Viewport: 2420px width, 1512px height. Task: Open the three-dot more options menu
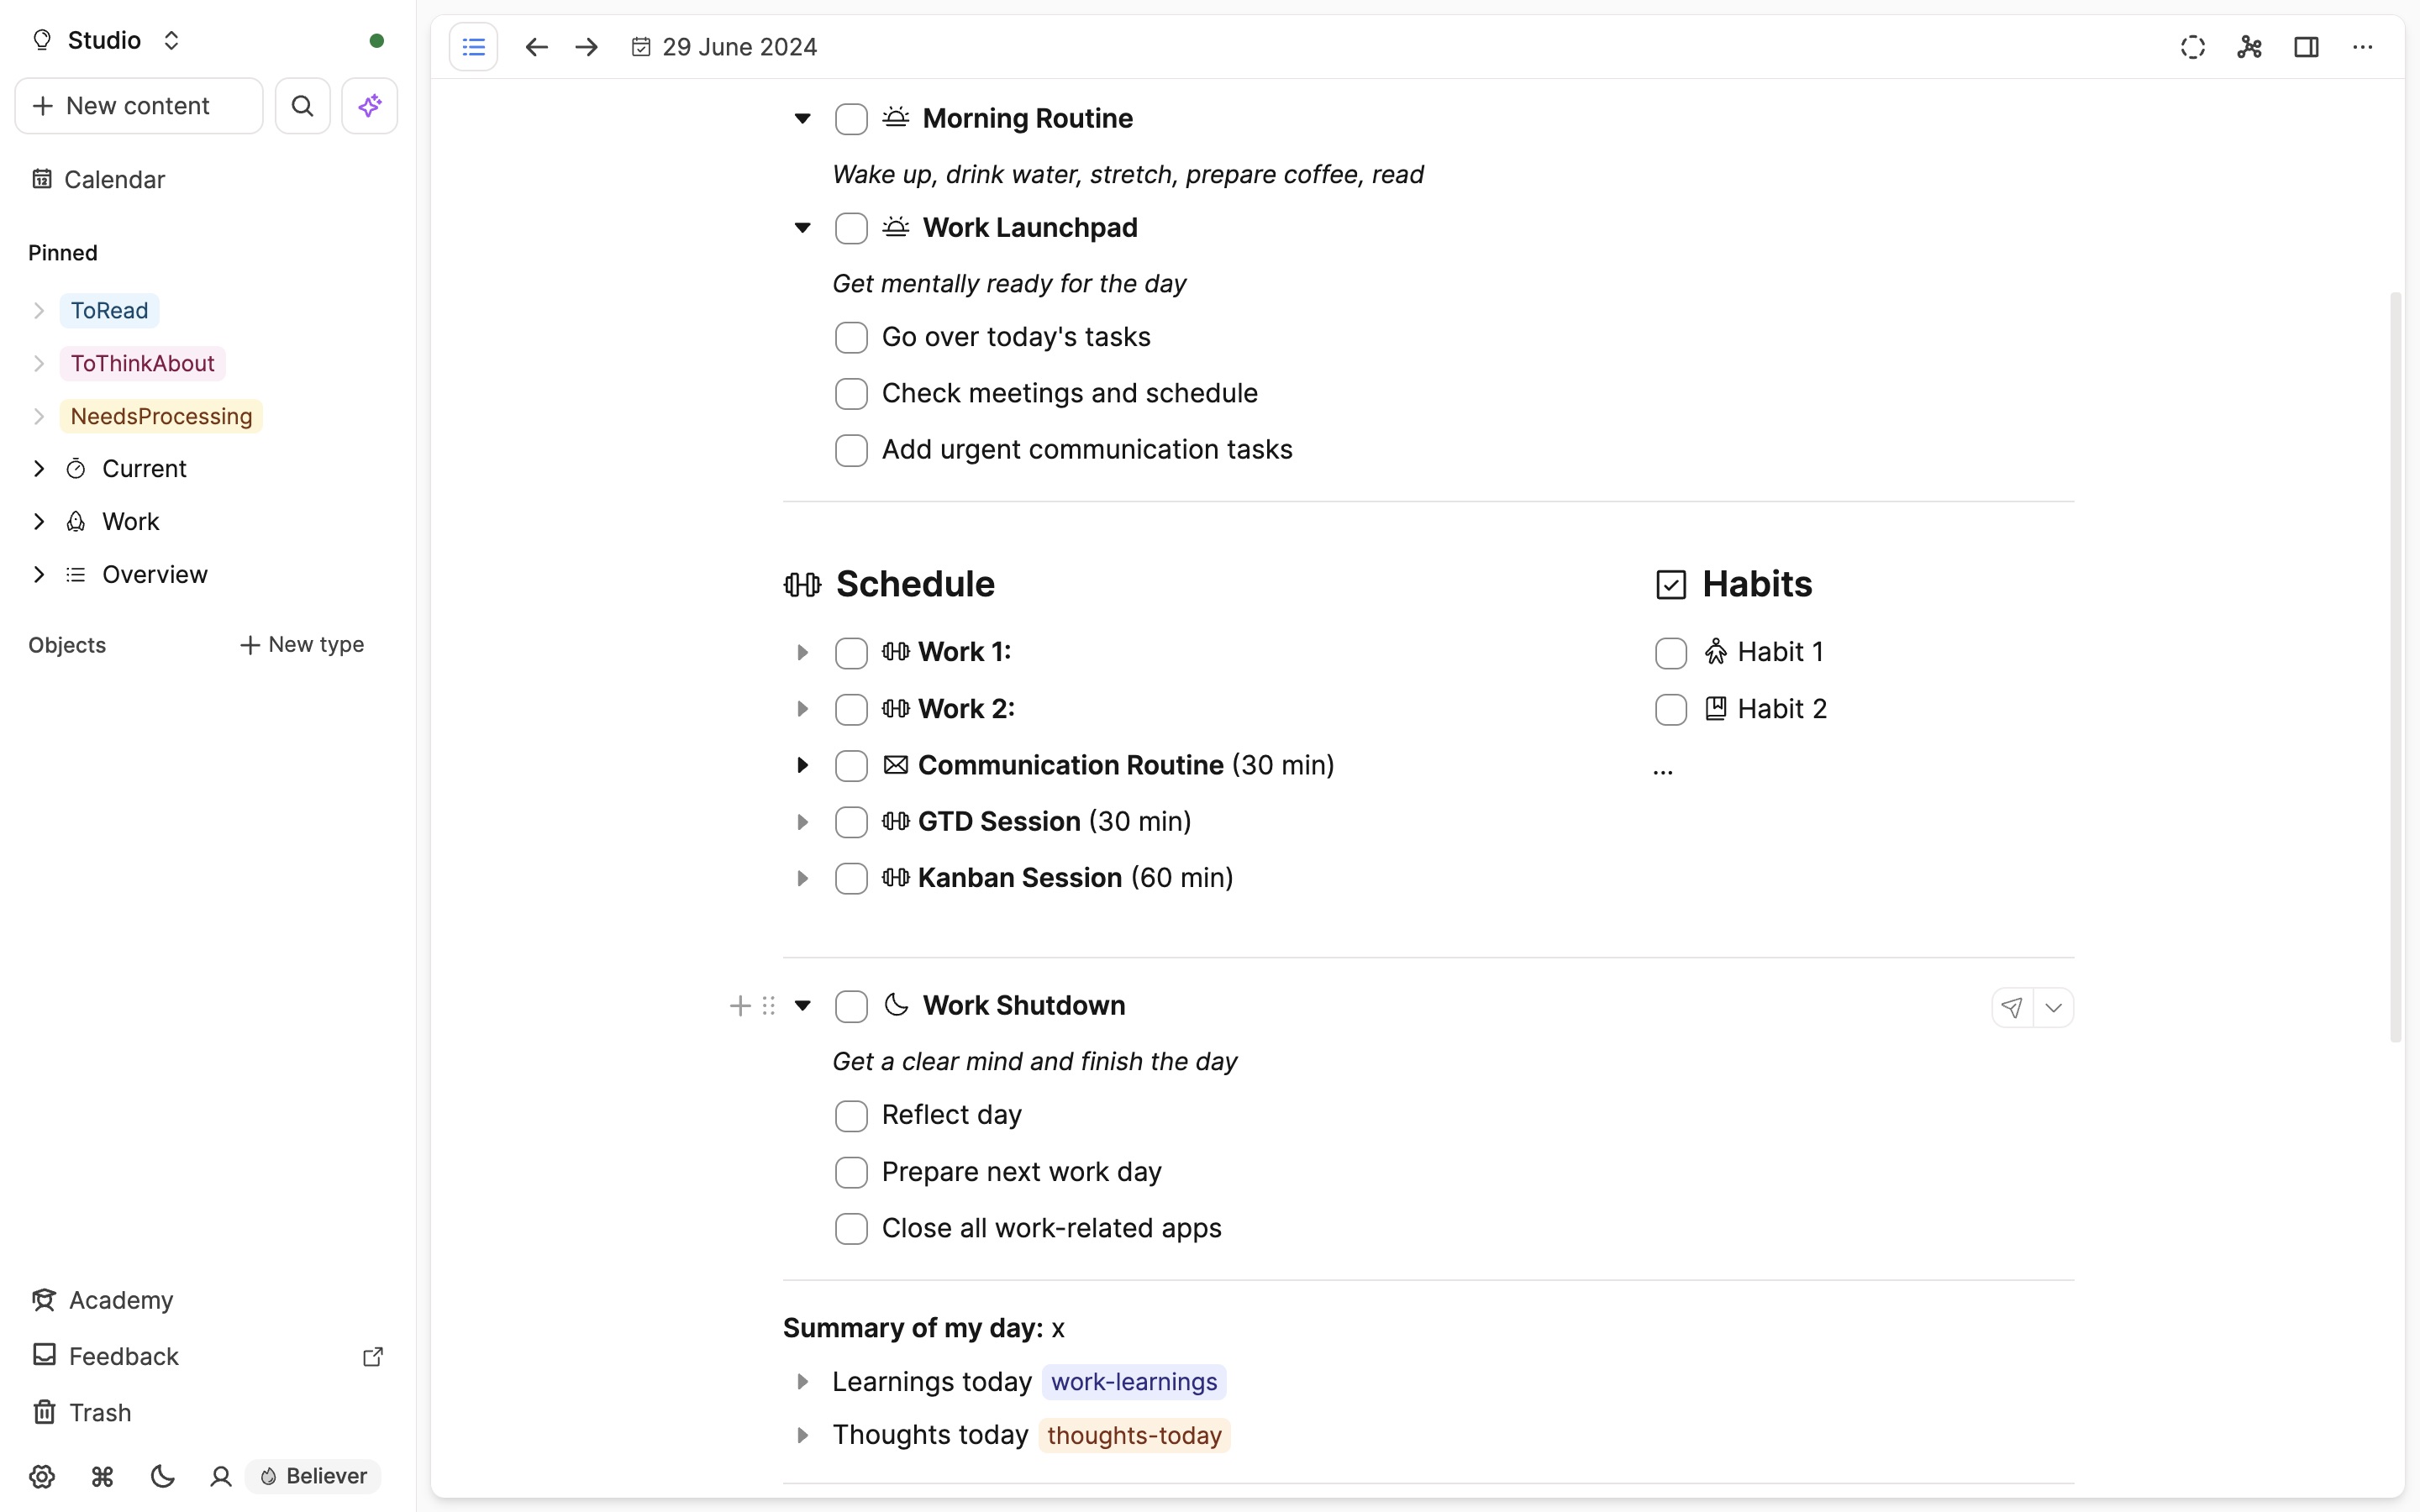(x=2362, y=47)
